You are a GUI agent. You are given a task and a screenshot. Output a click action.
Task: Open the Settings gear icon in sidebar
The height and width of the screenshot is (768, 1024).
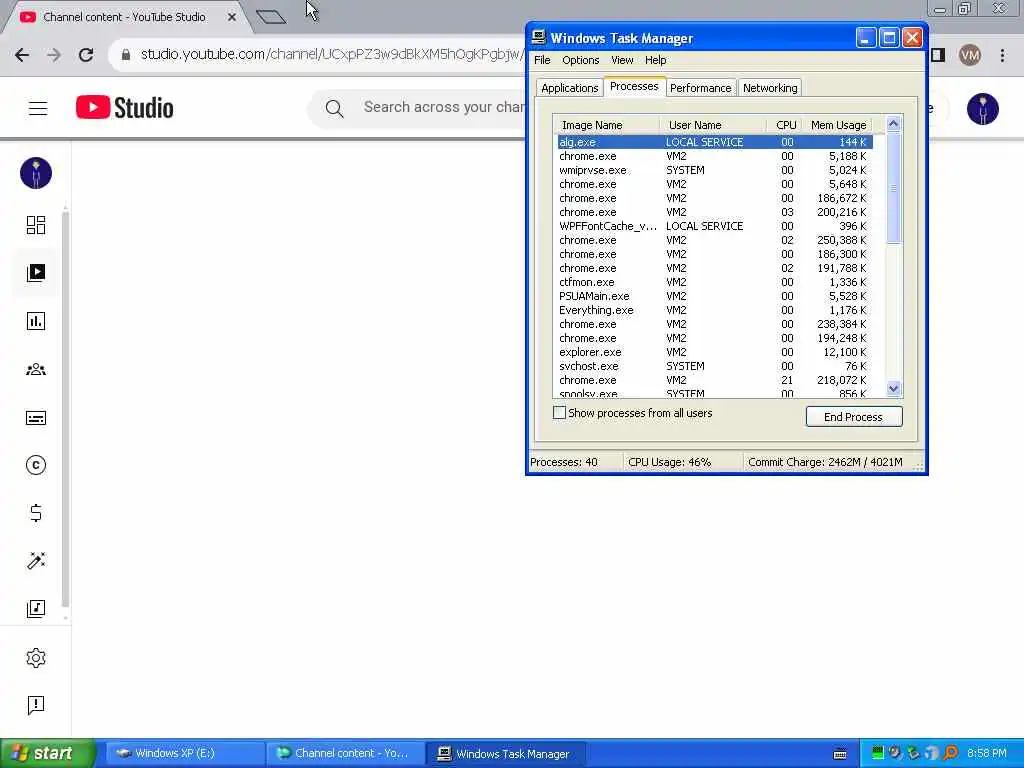tap(36, 658)
